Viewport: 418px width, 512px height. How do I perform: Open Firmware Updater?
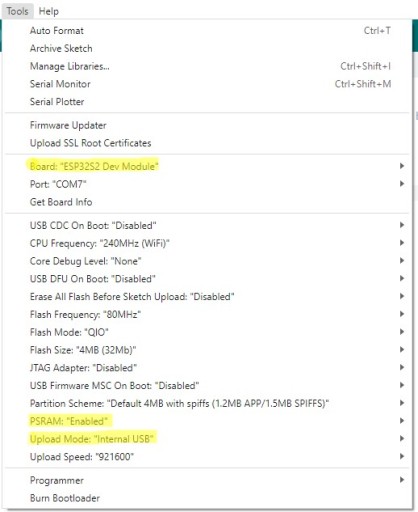click(x=207, y=125)
